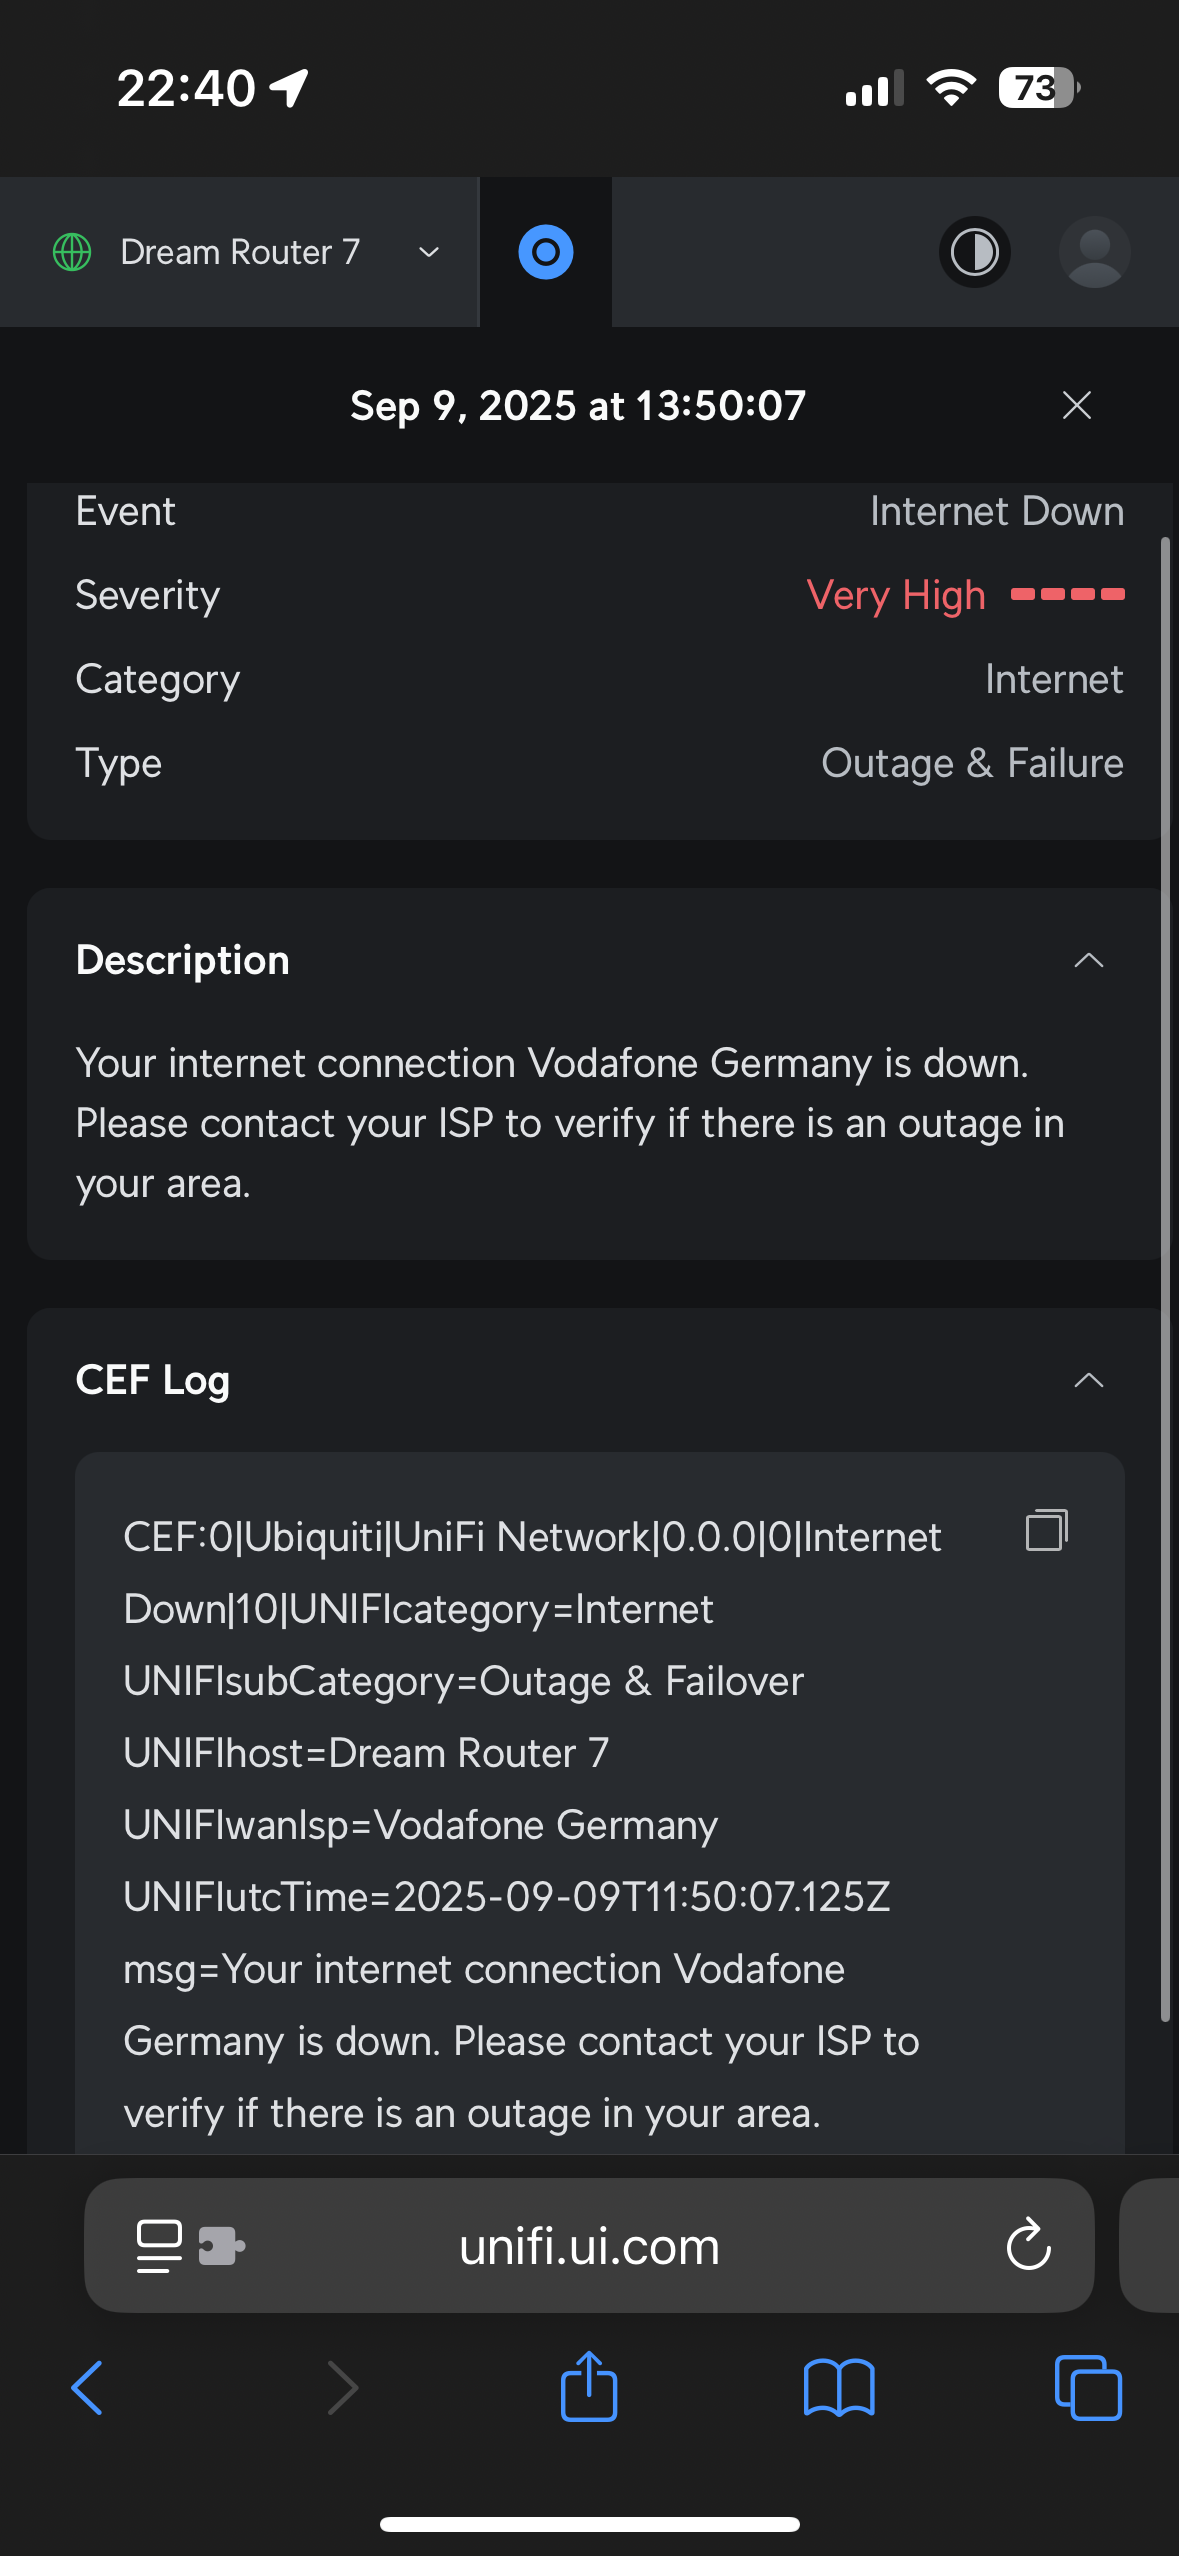
Task: Tap the unifi.ui.com address bar
Action: point(589,2246)
